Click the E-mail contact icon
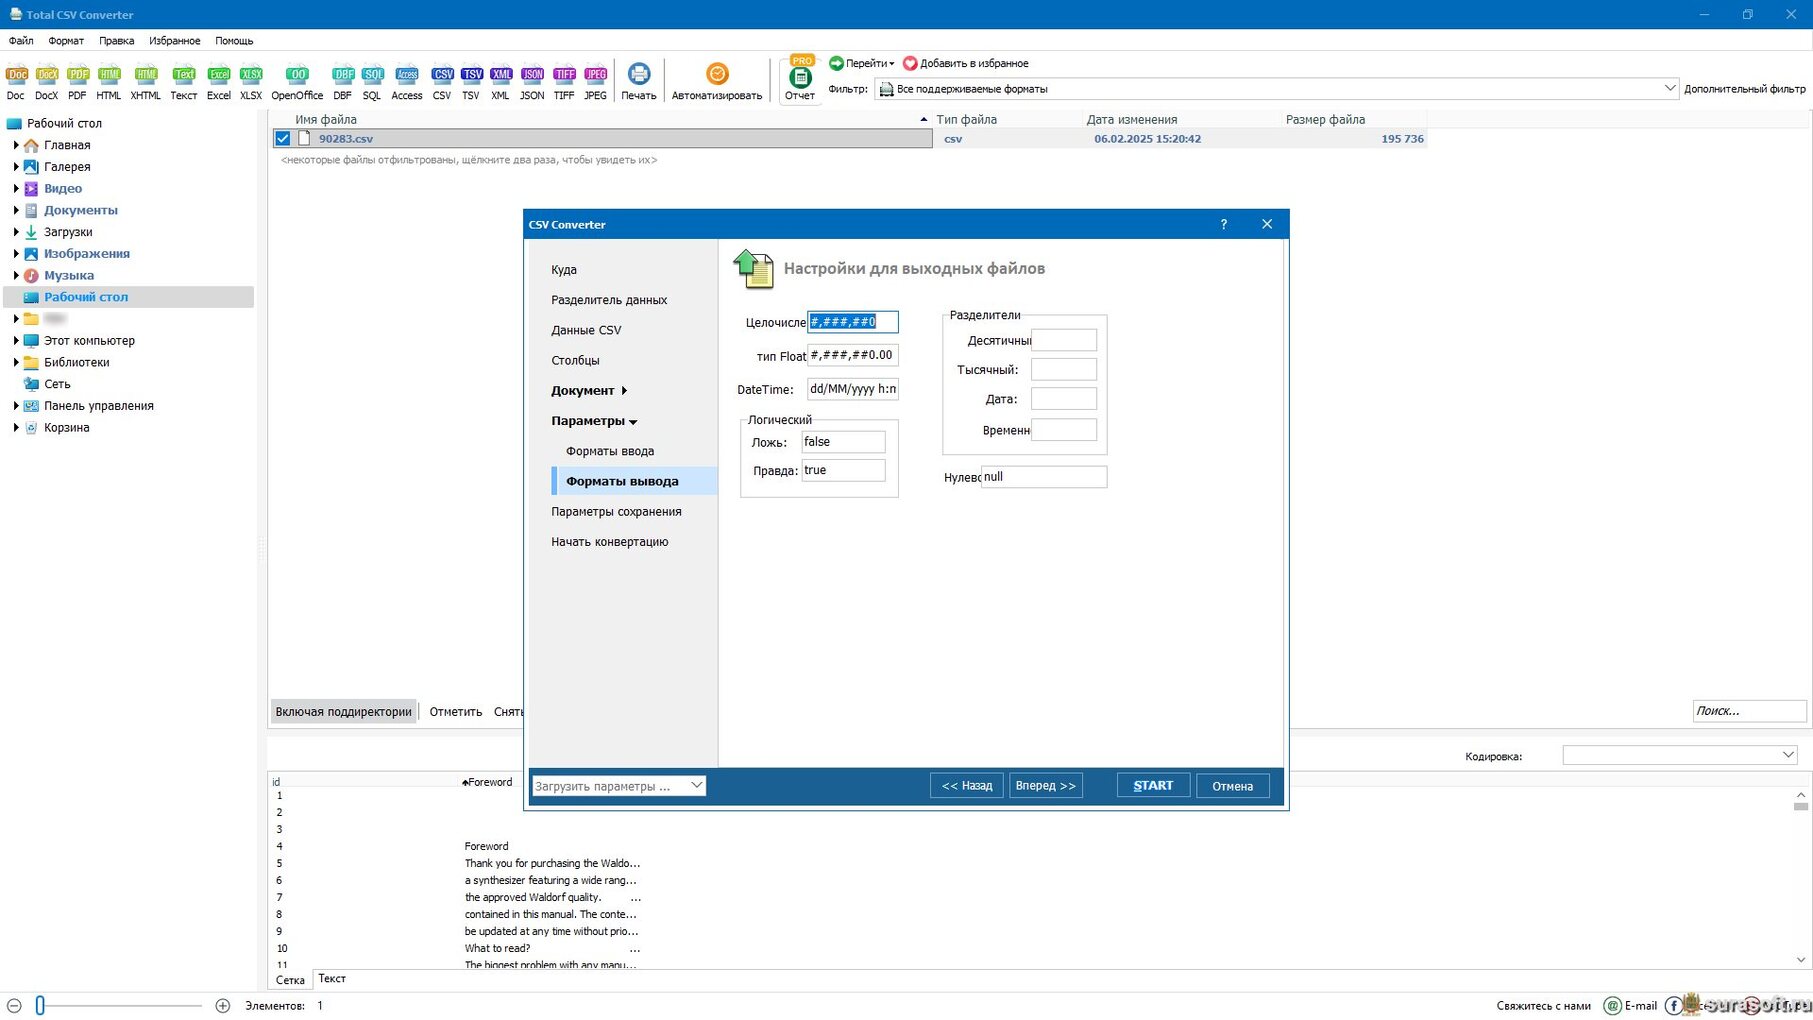This screenshot has height=1020, width=1813. click(1631, 1006)
